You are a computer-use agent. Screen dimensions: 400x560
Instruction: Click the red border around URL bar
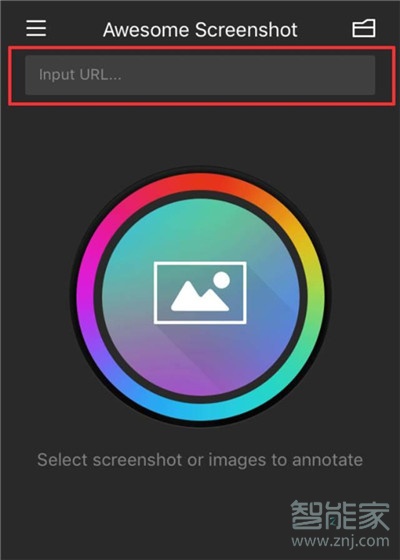pyautogui.click(x=202, y=48)
